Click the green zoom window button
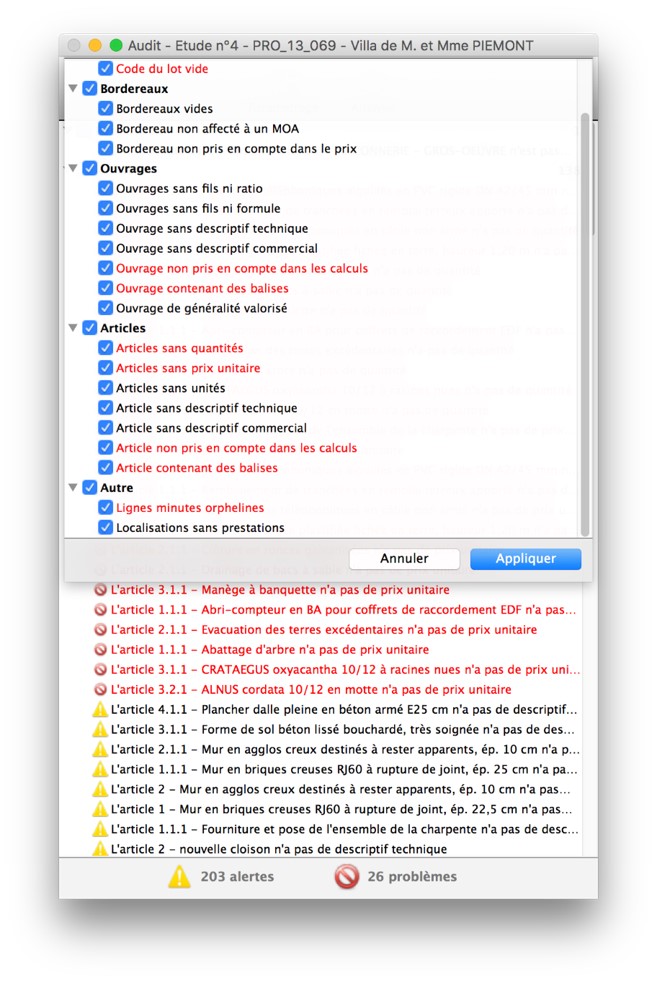 tap(115, 45)
